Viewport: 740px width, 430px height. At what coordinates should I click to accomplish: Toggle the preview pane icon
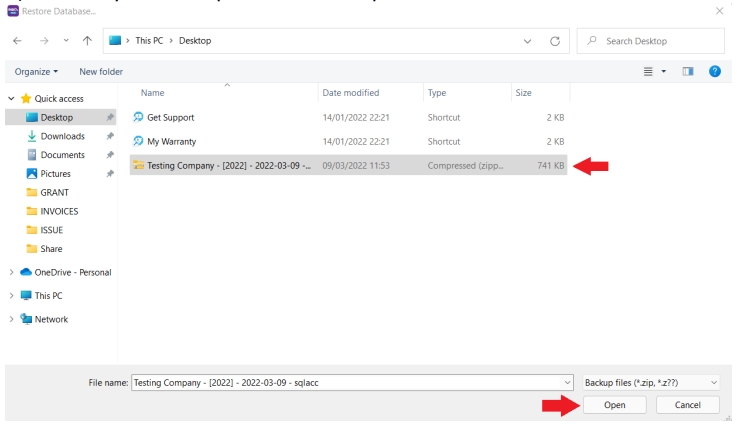pyautogui.click(x=687, y=72)
